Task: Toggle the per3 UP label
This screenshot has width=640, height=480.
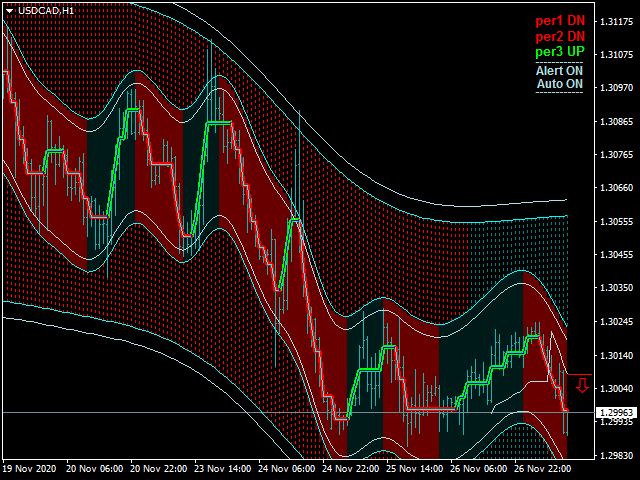Action: 560,52
